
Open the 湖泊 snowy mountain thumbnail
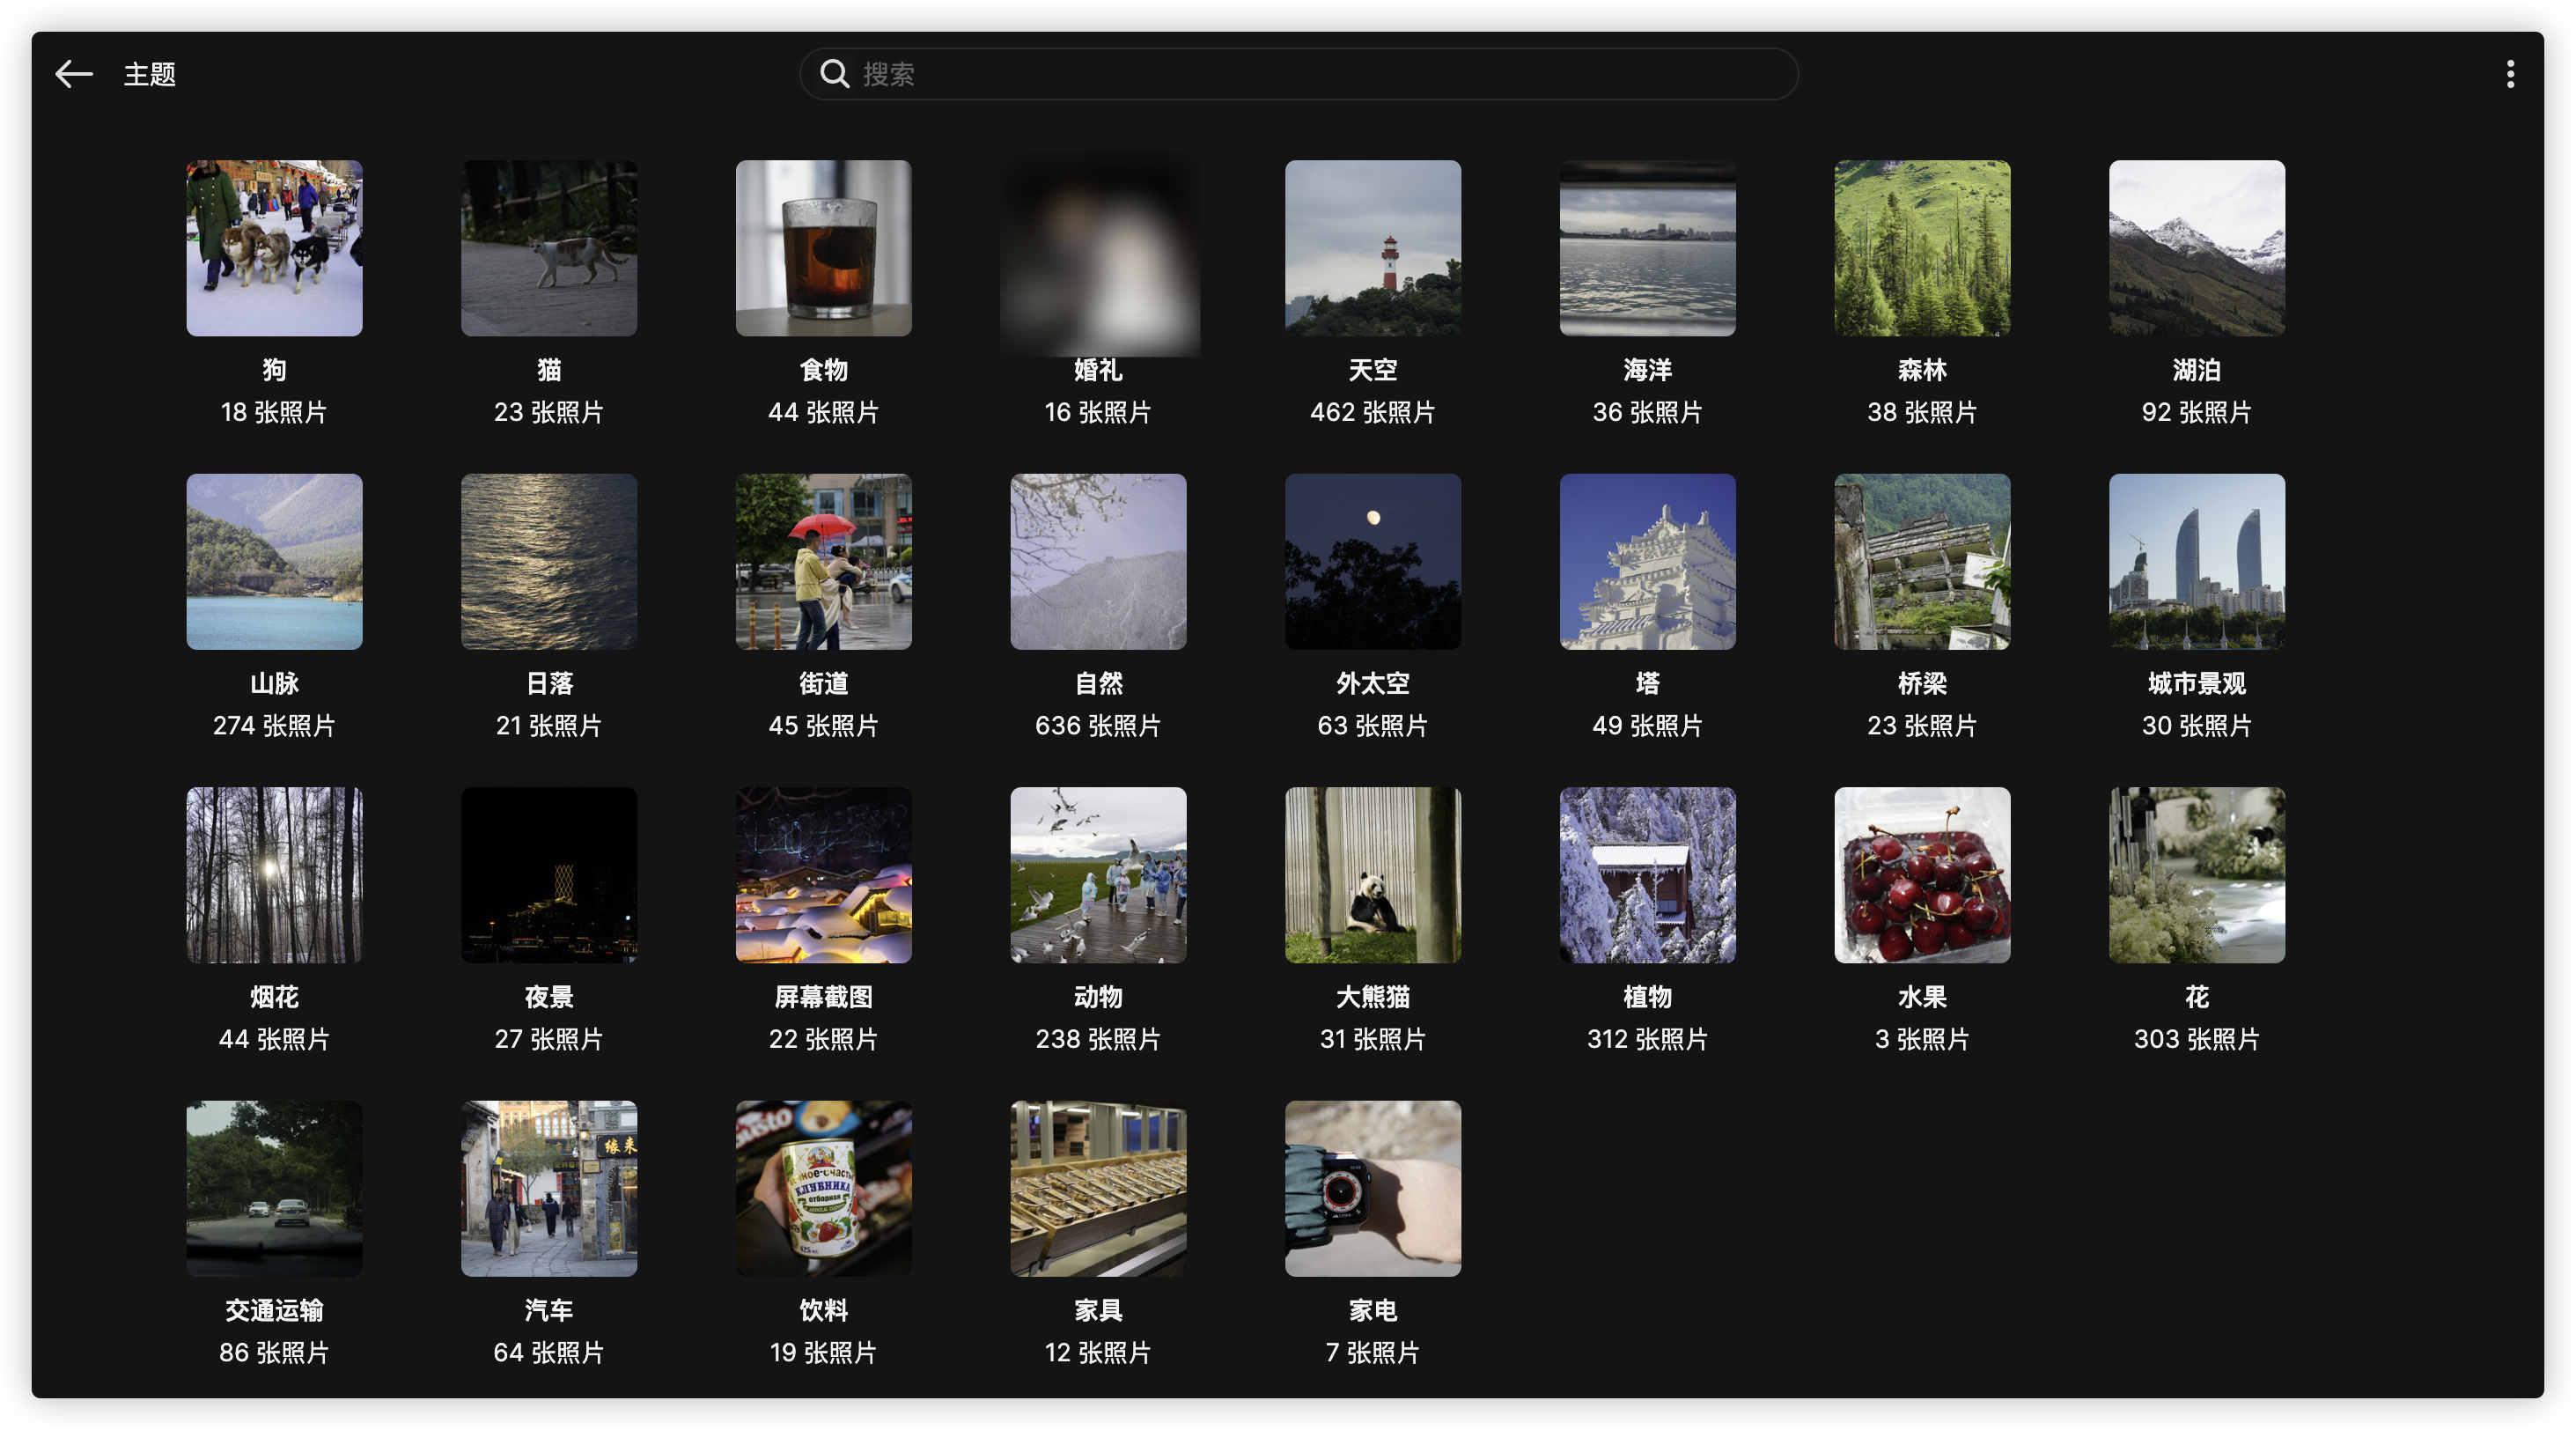(2196, 248)
